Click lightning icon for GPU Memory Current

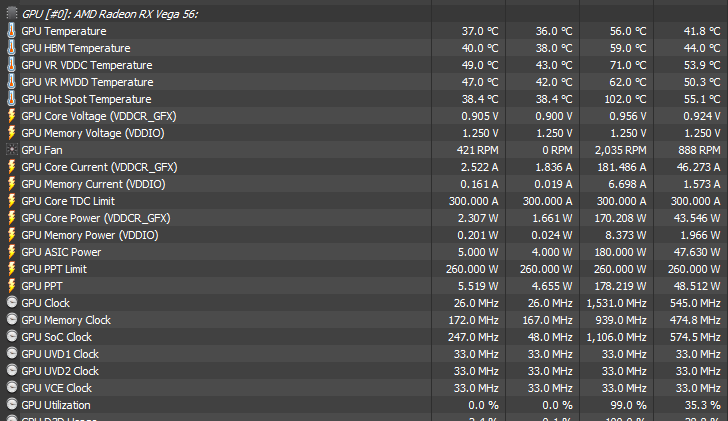[12, 184]
